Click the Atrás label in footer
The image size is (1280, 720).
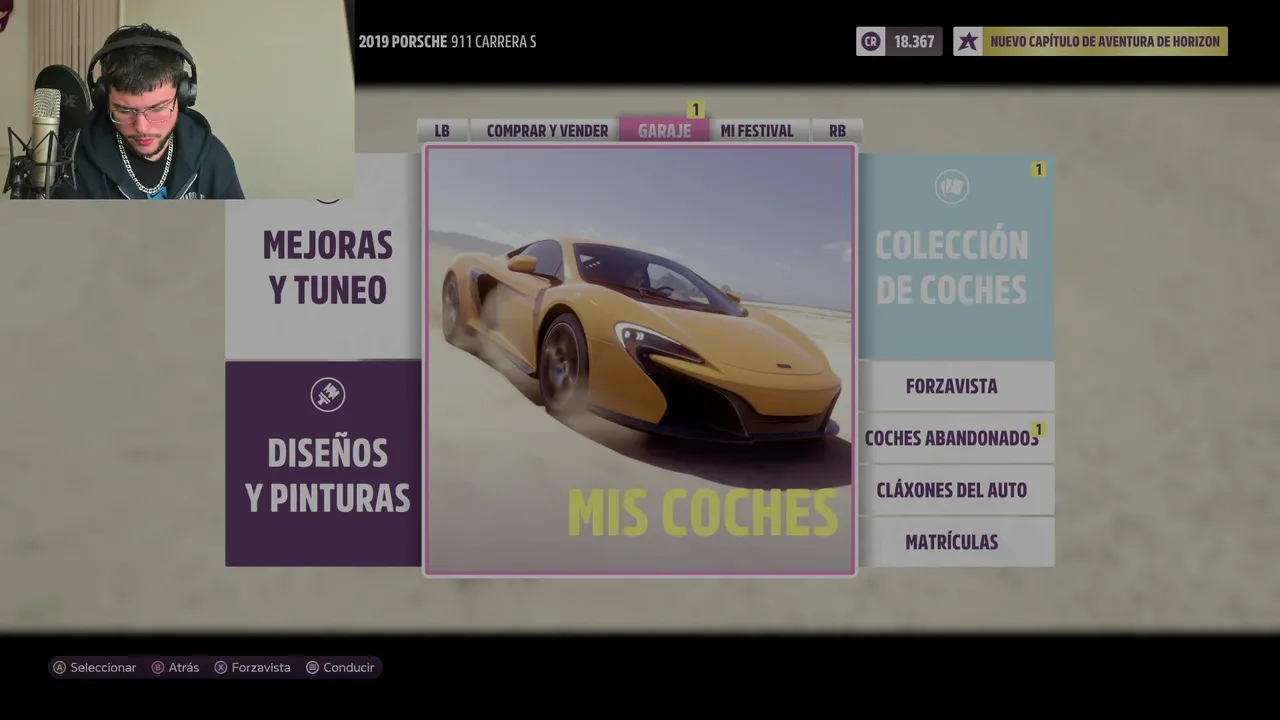coord(184,667)
